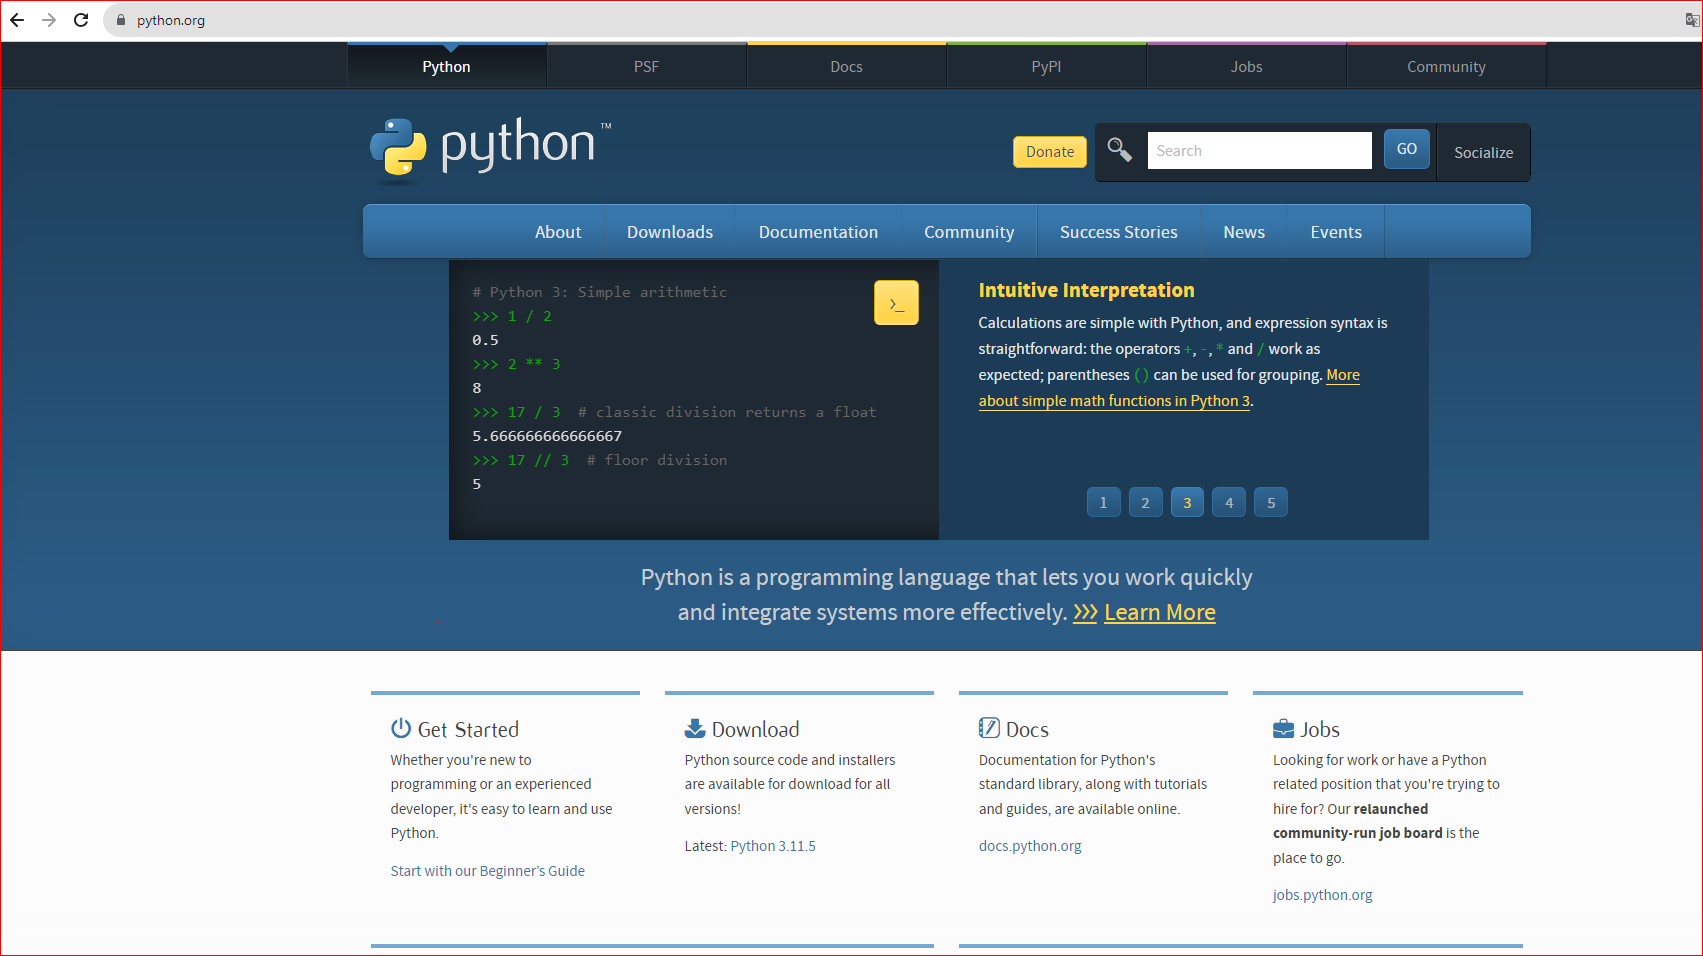Visit the jobs.python.org link

(1322, 895)
